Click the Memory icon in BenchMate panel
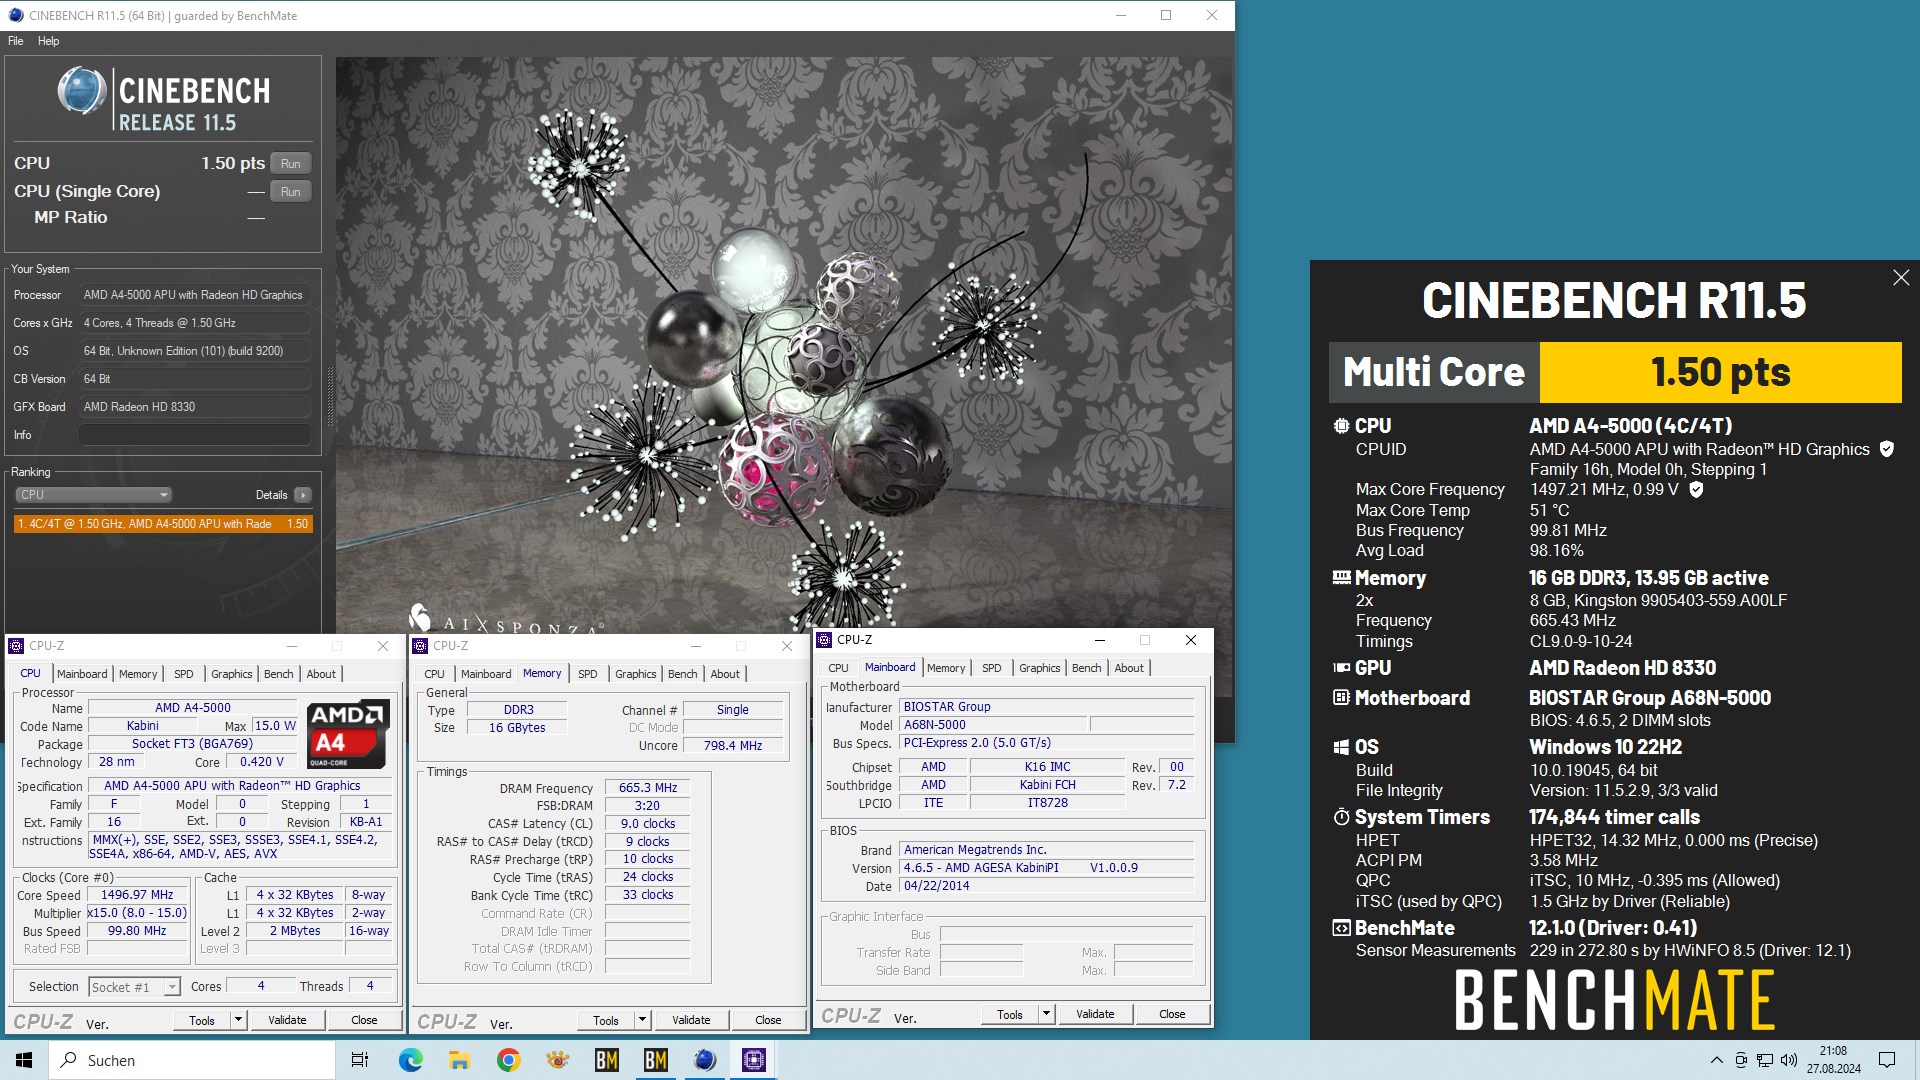 click(x=1341, y=577)
